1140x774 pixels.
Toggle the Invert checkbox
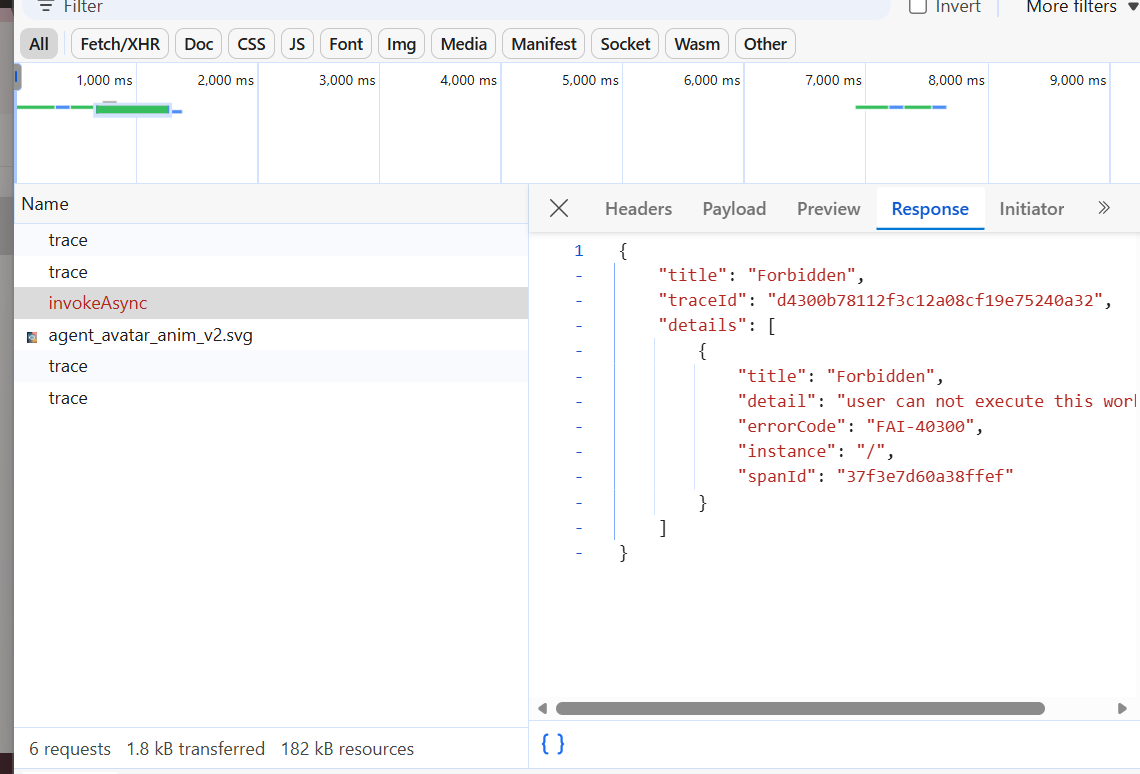point(918,6)
